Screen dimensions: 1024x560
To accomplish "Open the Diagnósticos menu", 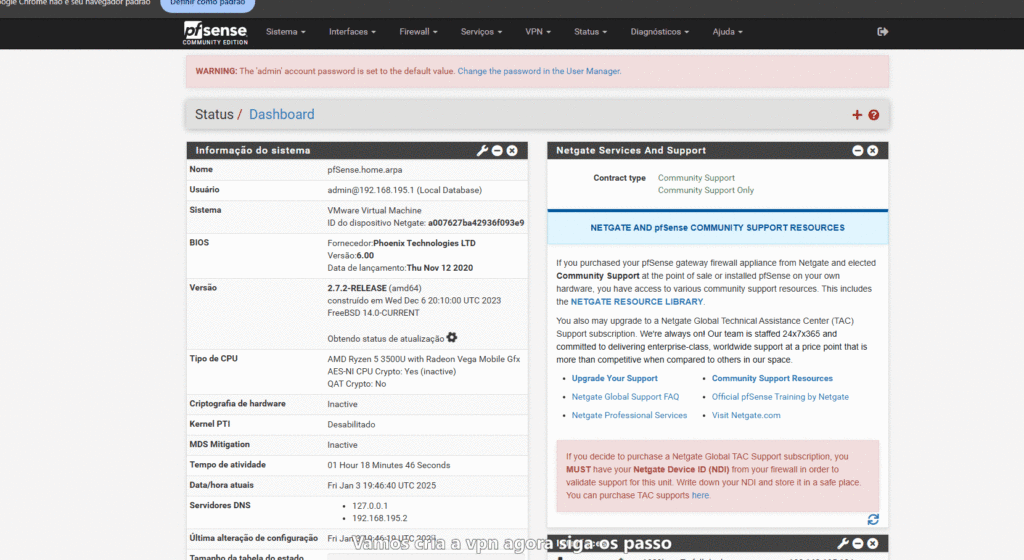I will pos(660,31).
